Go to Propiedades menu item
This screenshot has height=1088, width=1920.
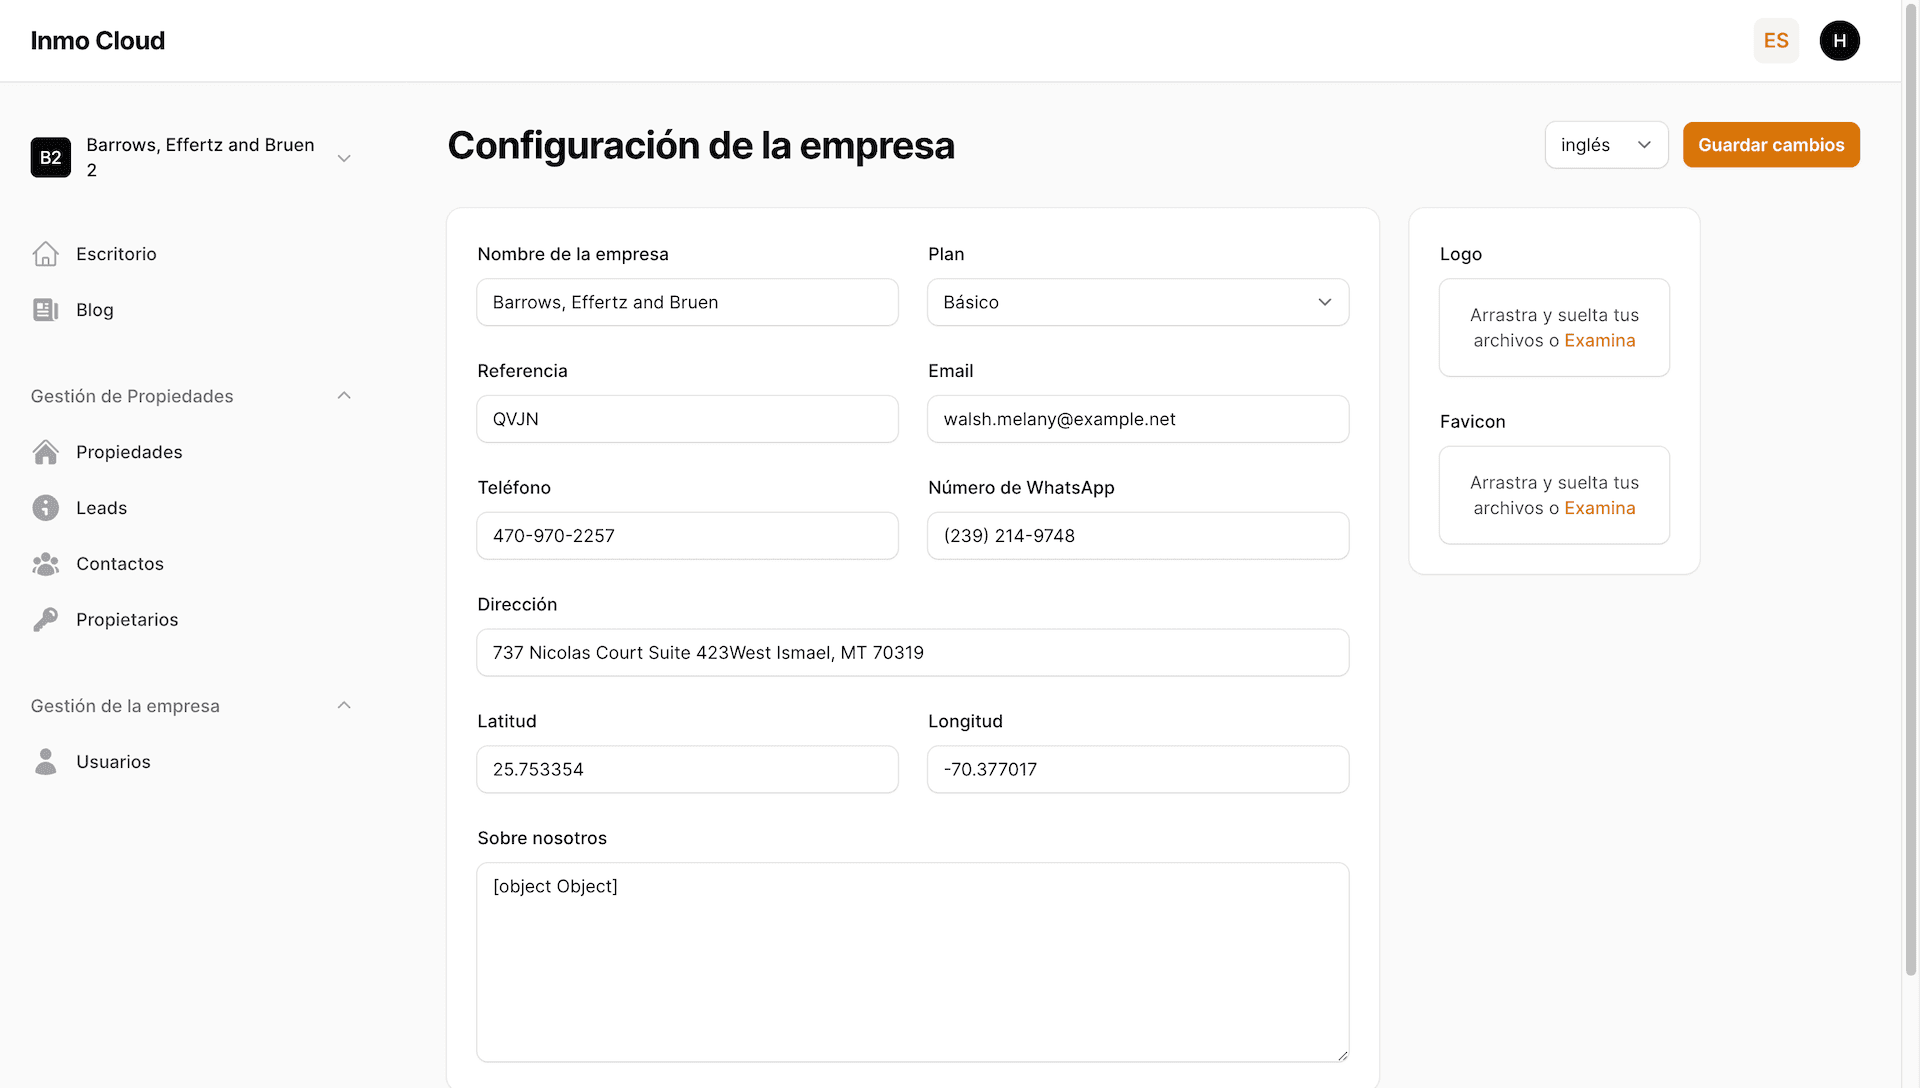tap(129, 452)
